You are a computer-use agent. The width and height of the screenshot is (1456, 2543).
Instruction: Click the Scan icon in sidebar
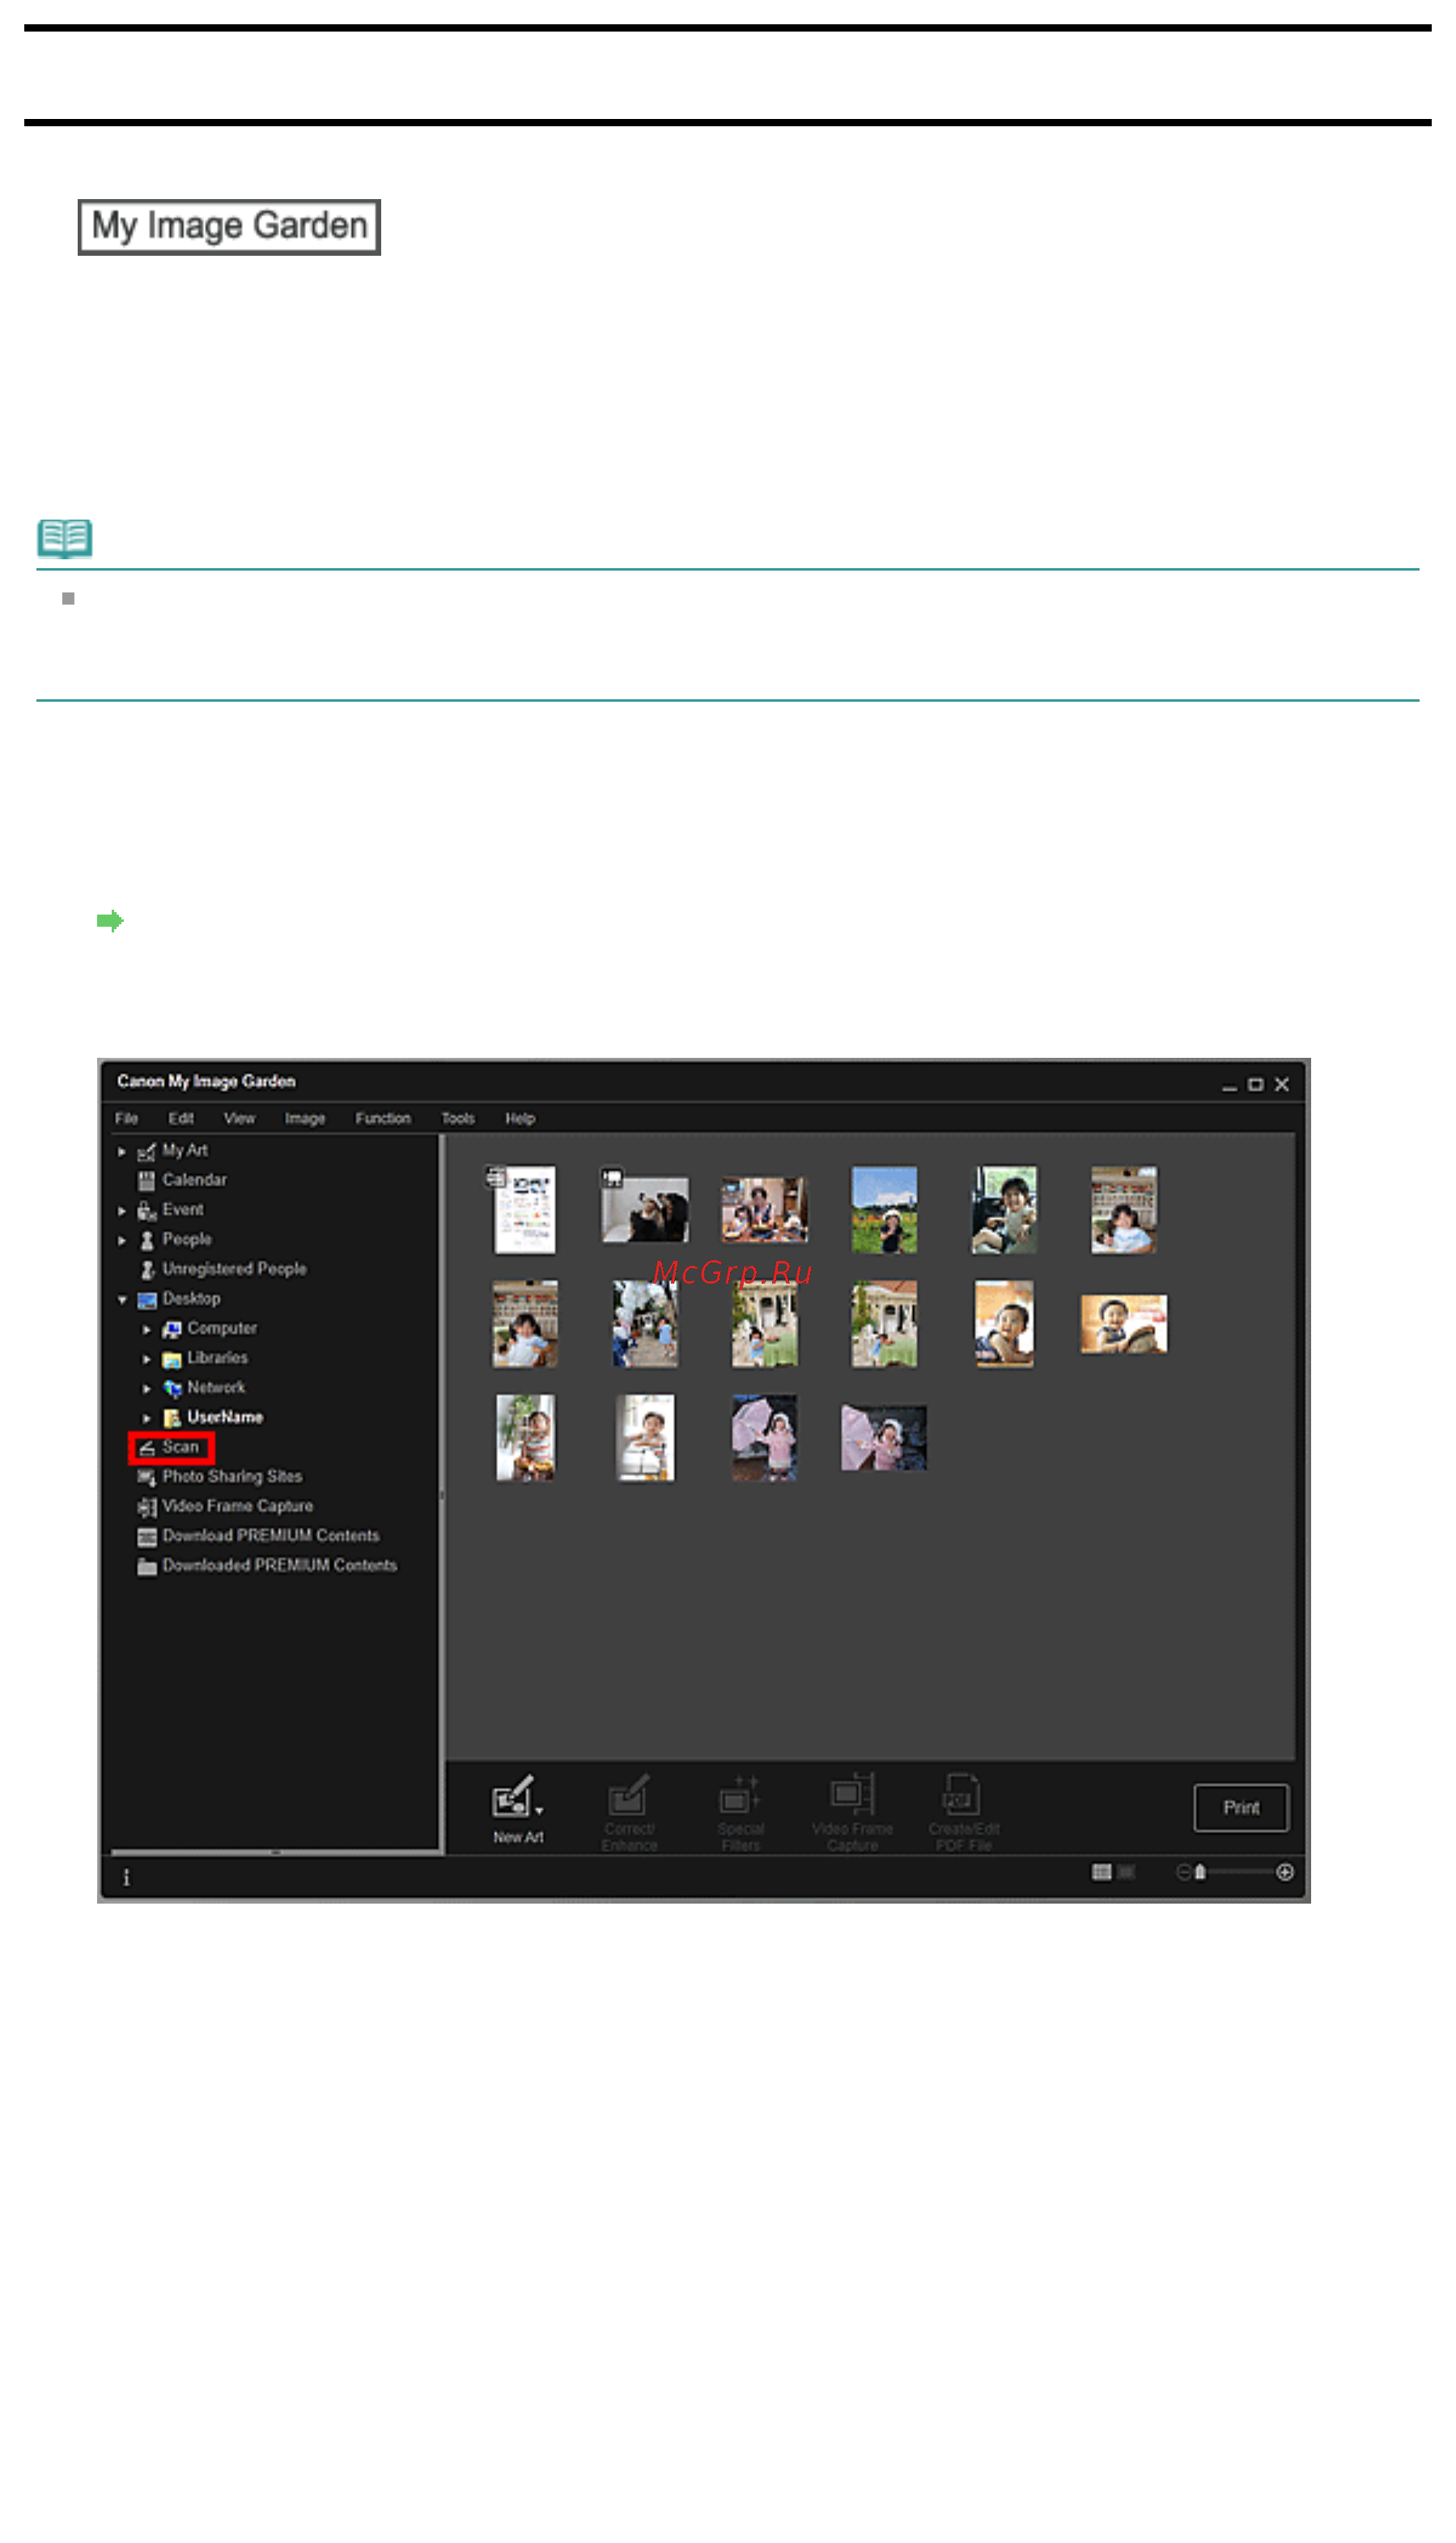pos(147,1448)
